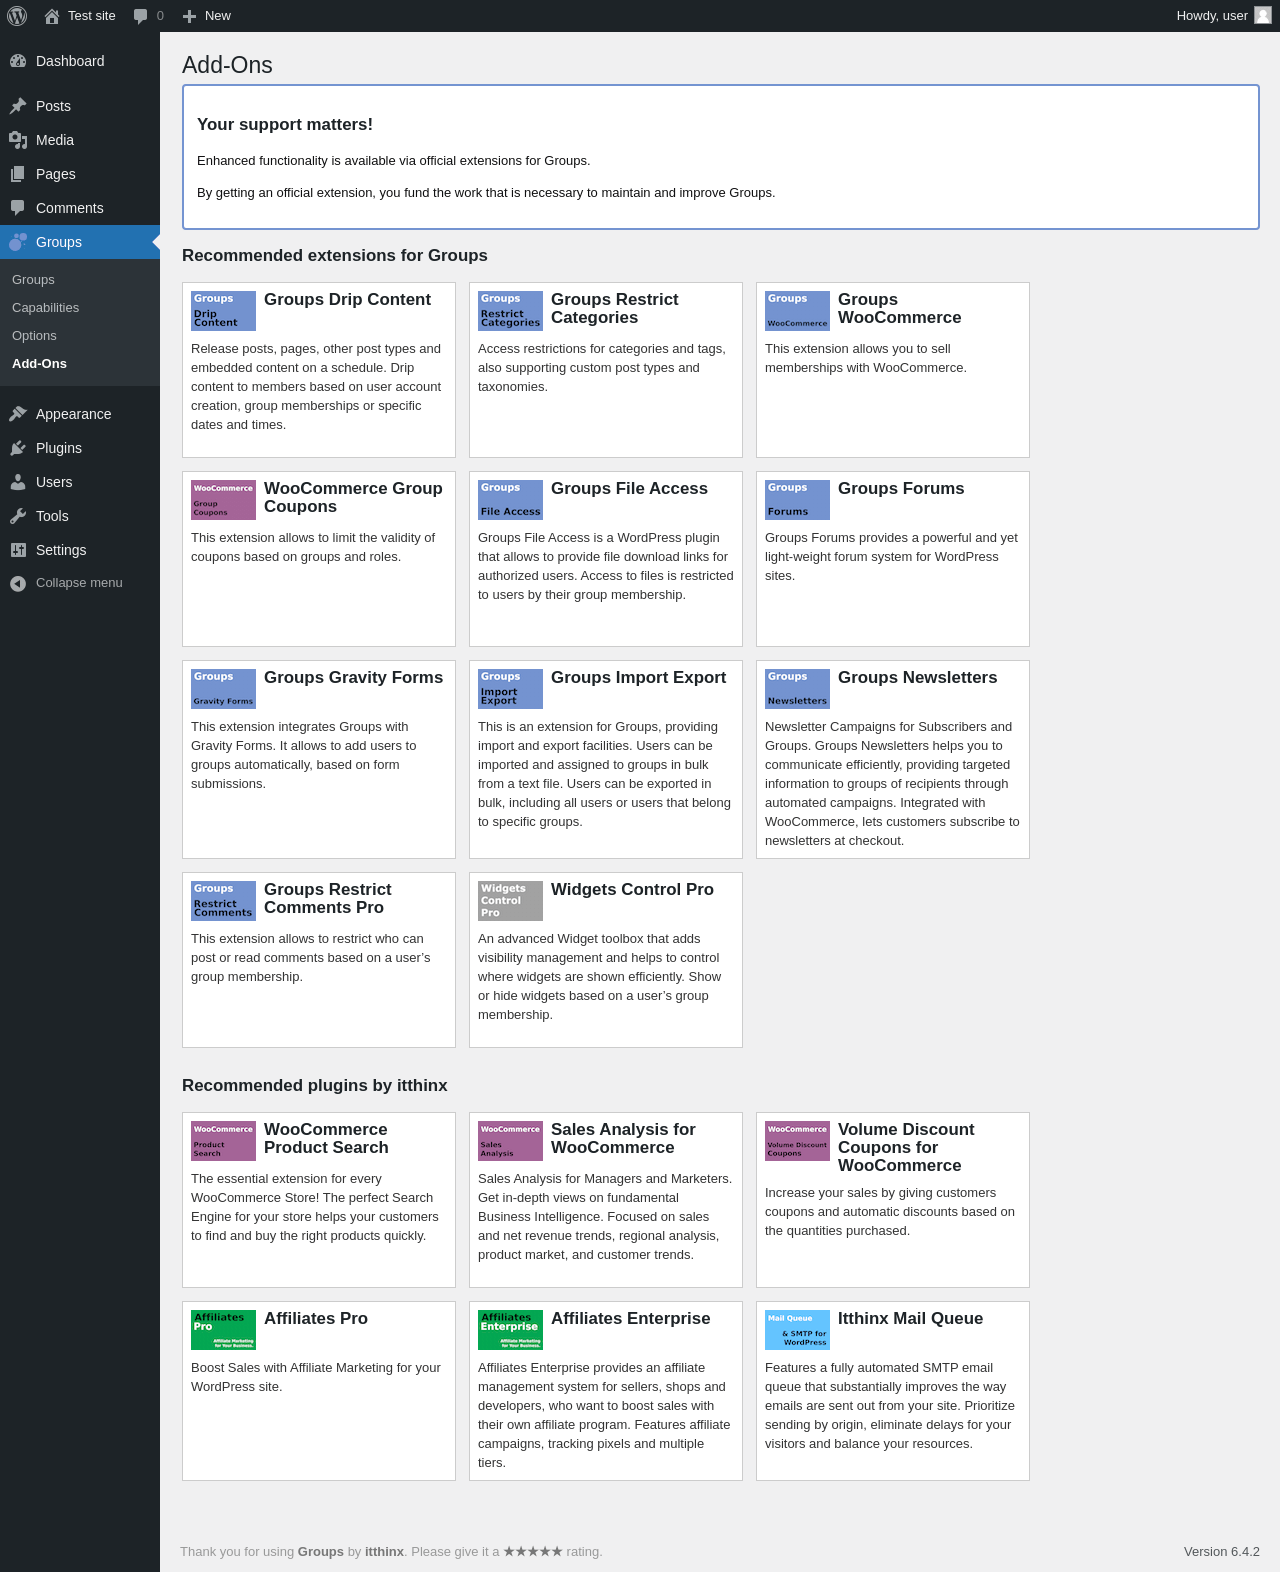Open the Groups File Access title link
The image size is (1280, 1572).
tap(629, 489)
